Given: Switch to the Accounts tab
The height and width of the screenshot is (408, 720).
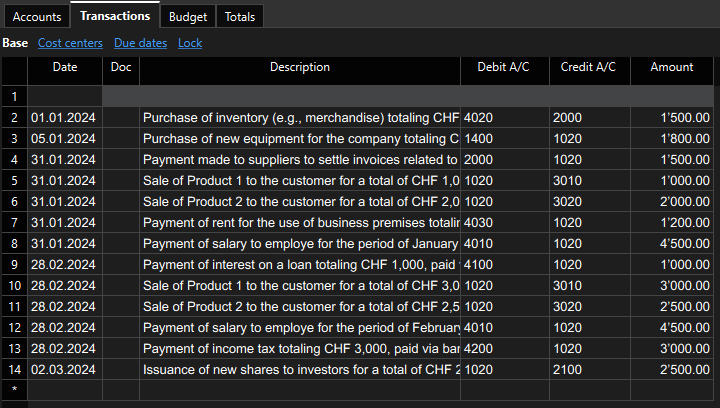Looking at the screenshot, I should click(x=37, y=17).
